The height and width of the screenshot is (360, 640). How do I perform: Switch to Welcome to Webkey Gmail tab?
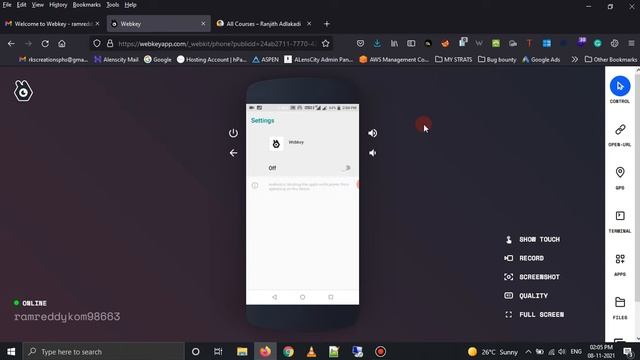click(x=52, y=24)
